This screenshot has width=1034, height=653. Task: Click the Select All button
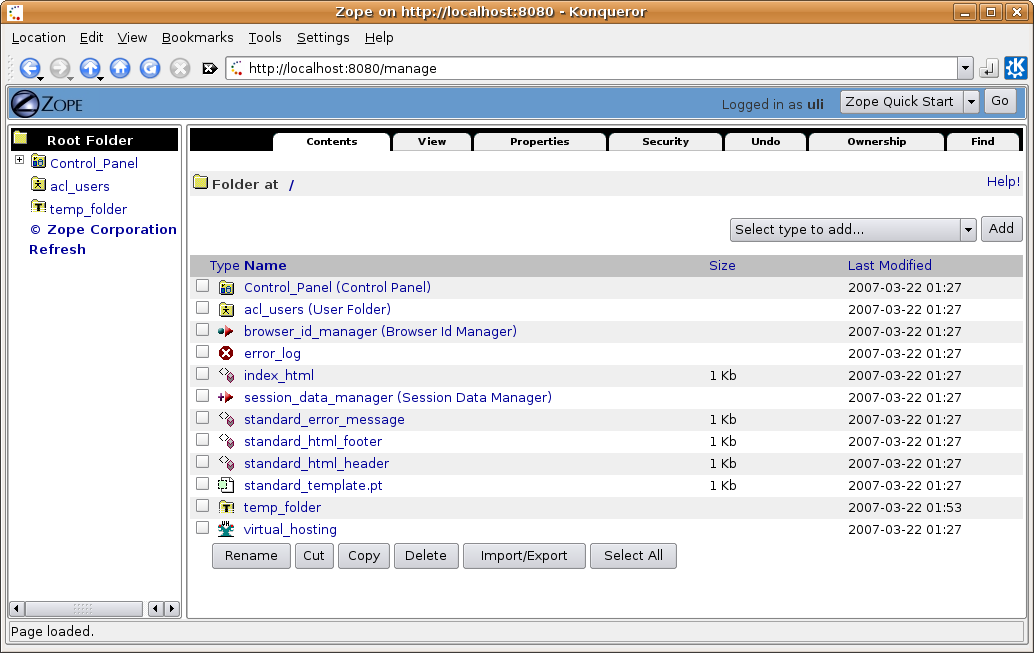633,555
